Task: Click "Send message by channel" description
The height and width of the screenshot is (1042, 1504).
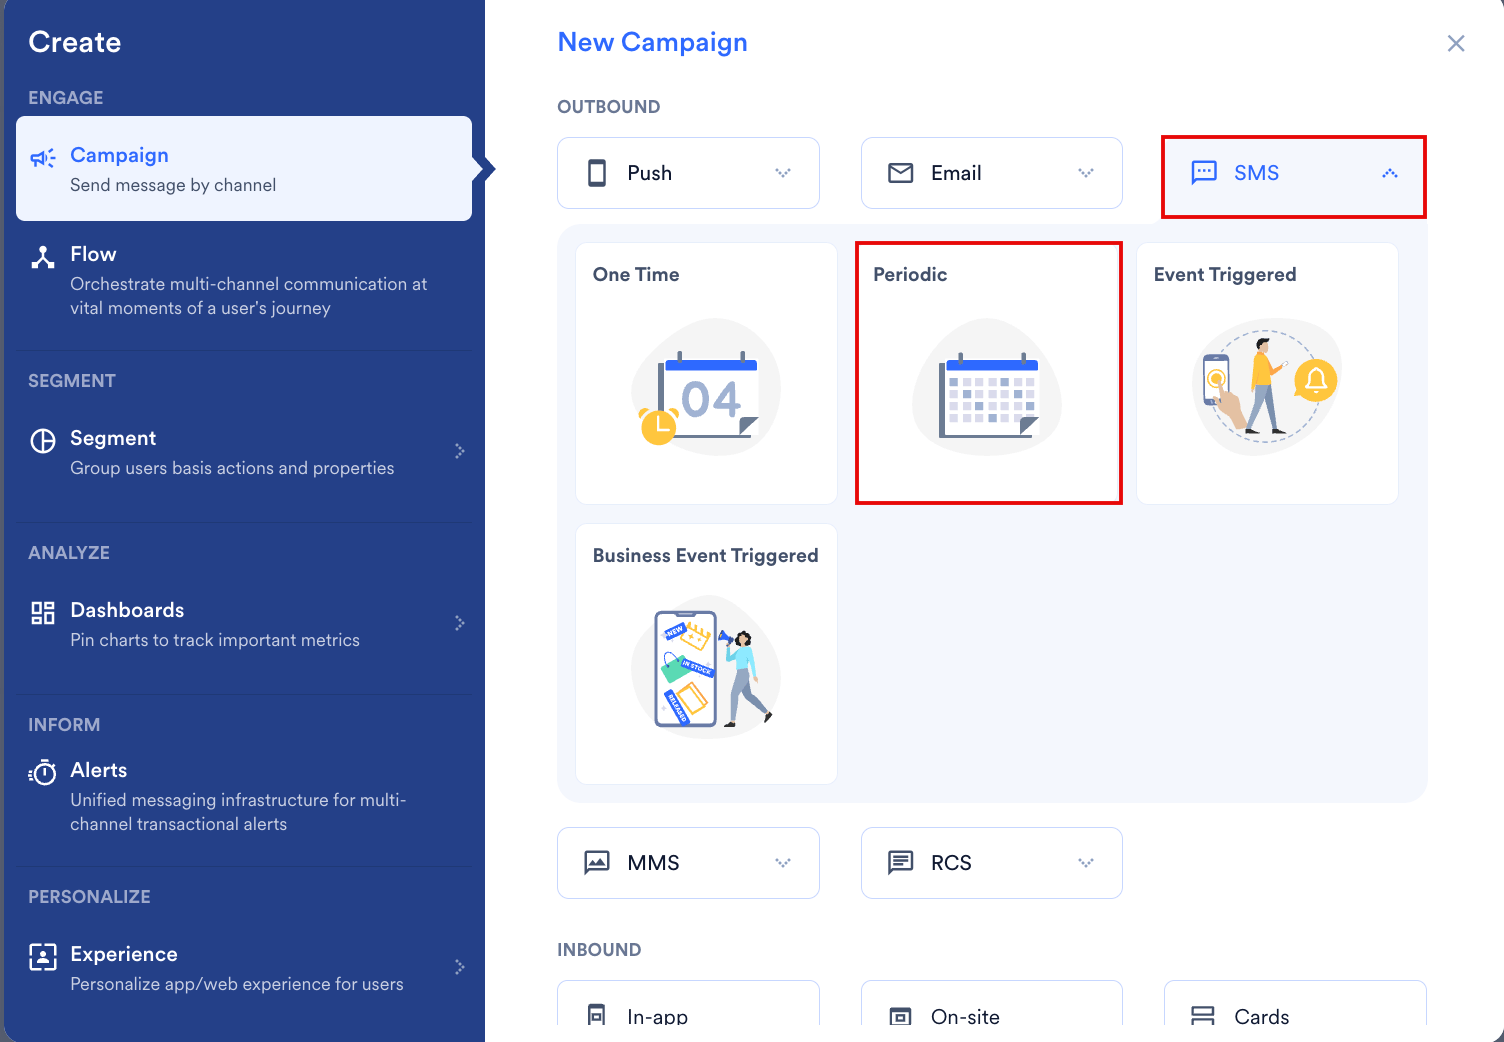Action: 173,185
